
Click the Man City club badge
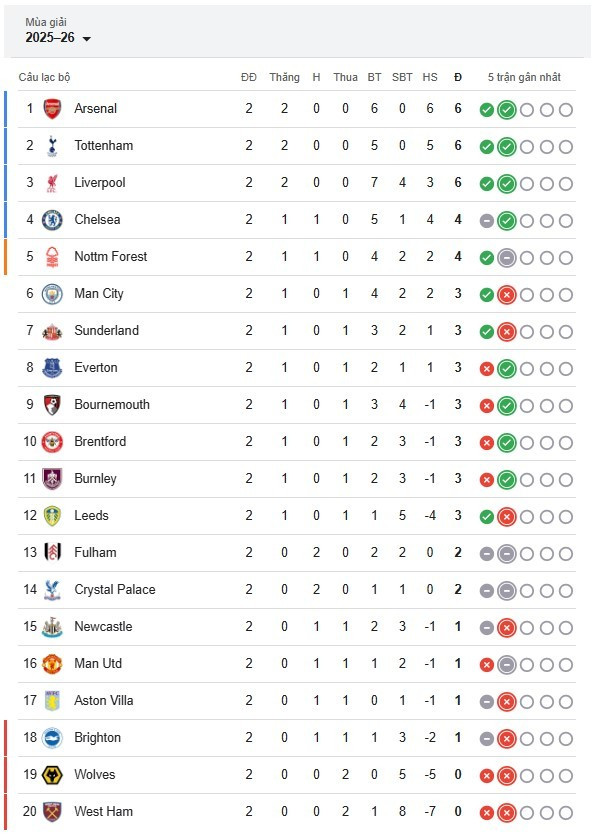click(x=52, y=294)
